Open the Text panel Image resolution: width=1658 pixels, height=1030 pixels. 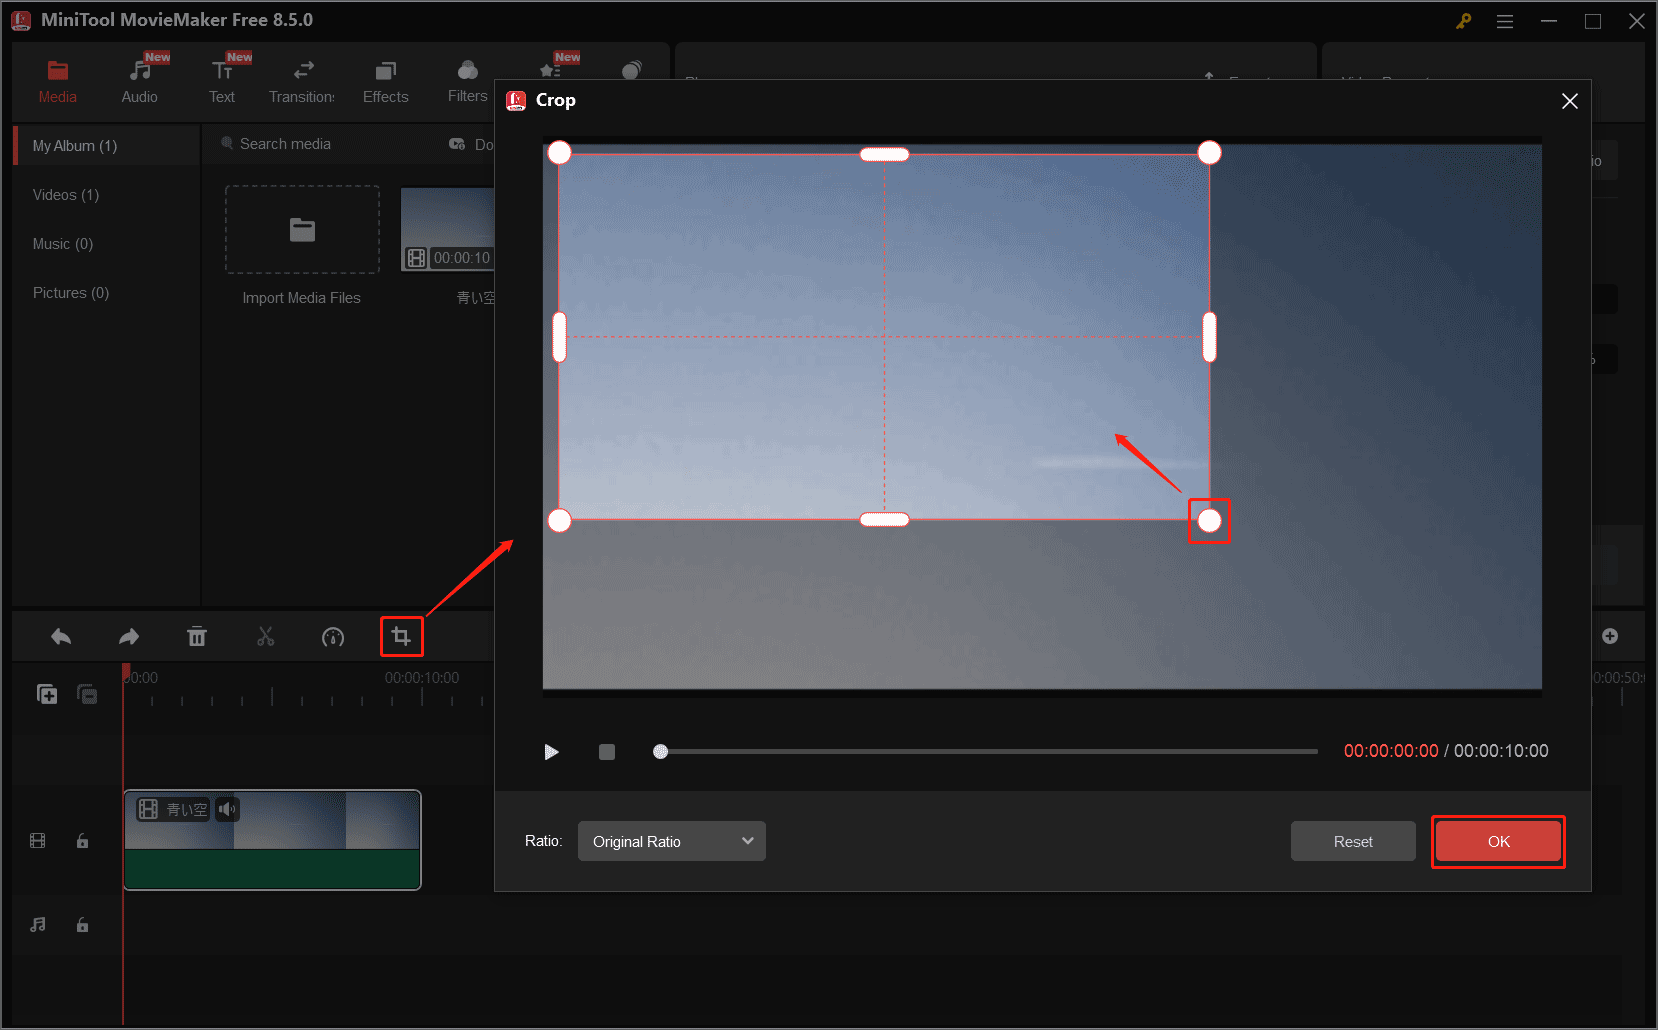tap(221, 80)
